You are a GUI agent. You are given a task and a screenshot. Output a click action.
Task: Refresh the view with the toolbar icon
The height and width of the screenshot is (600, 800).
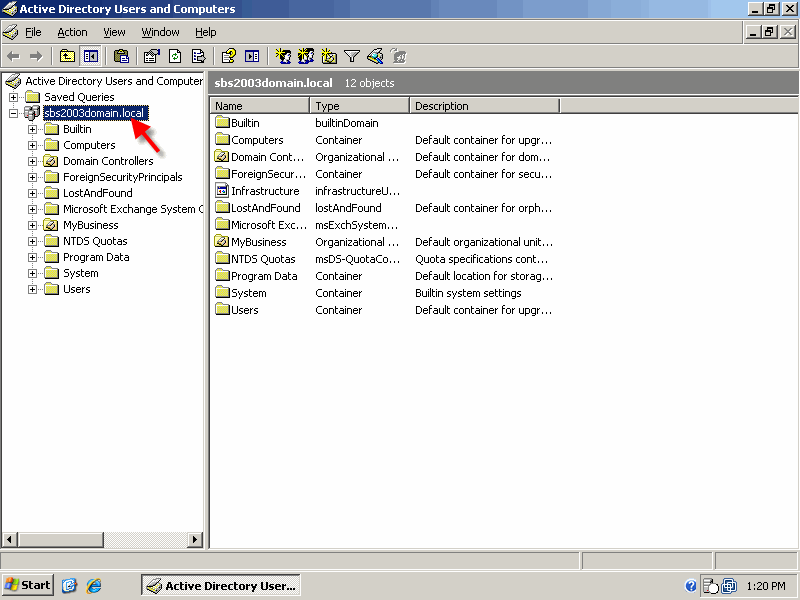click(x=175, y=56)
